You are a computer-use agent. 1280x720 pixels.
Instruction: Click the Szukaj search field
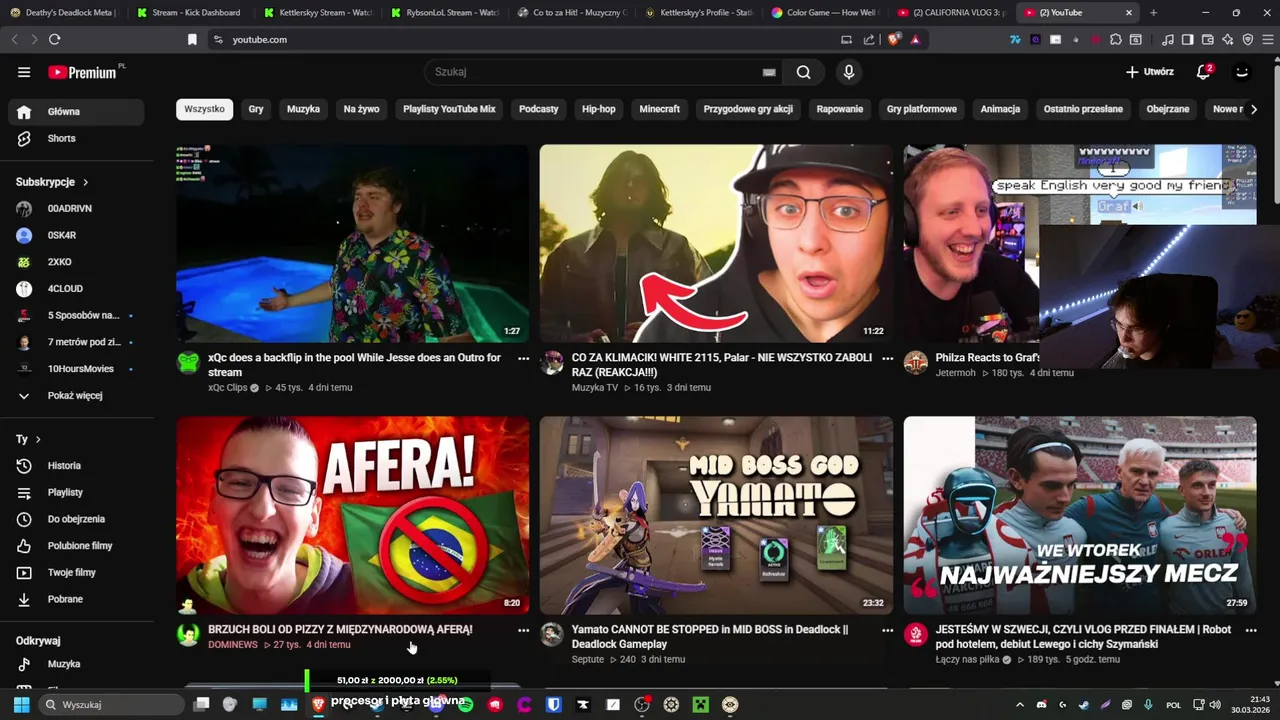click(597, 72)
